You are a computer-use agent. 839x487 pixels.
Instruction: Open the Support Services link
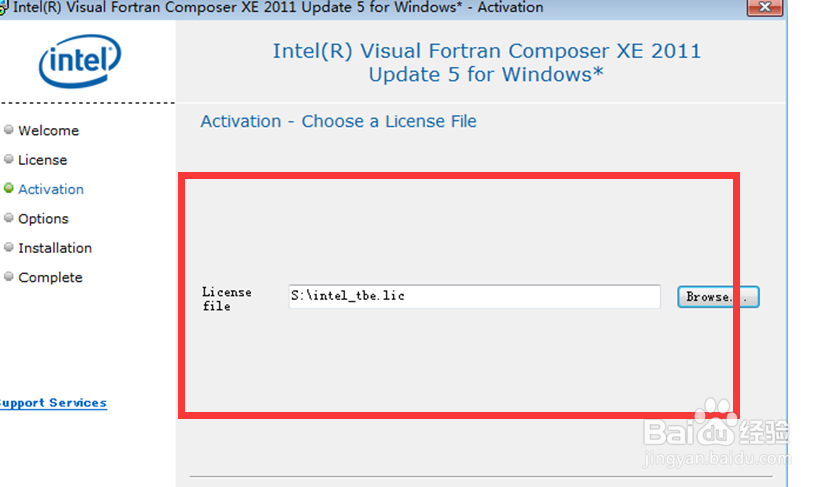(53, 403)
